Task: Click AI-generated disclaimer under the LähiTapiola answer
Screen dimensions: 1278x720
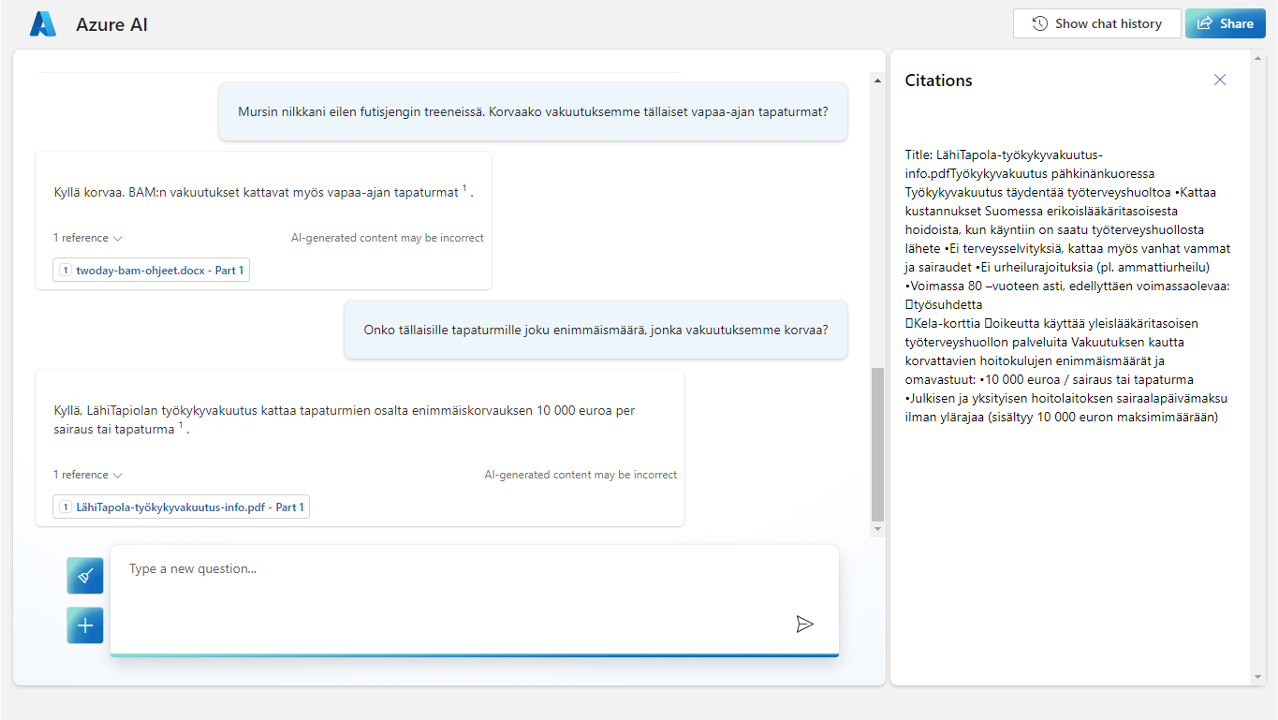Action: (x=581, y=475)
